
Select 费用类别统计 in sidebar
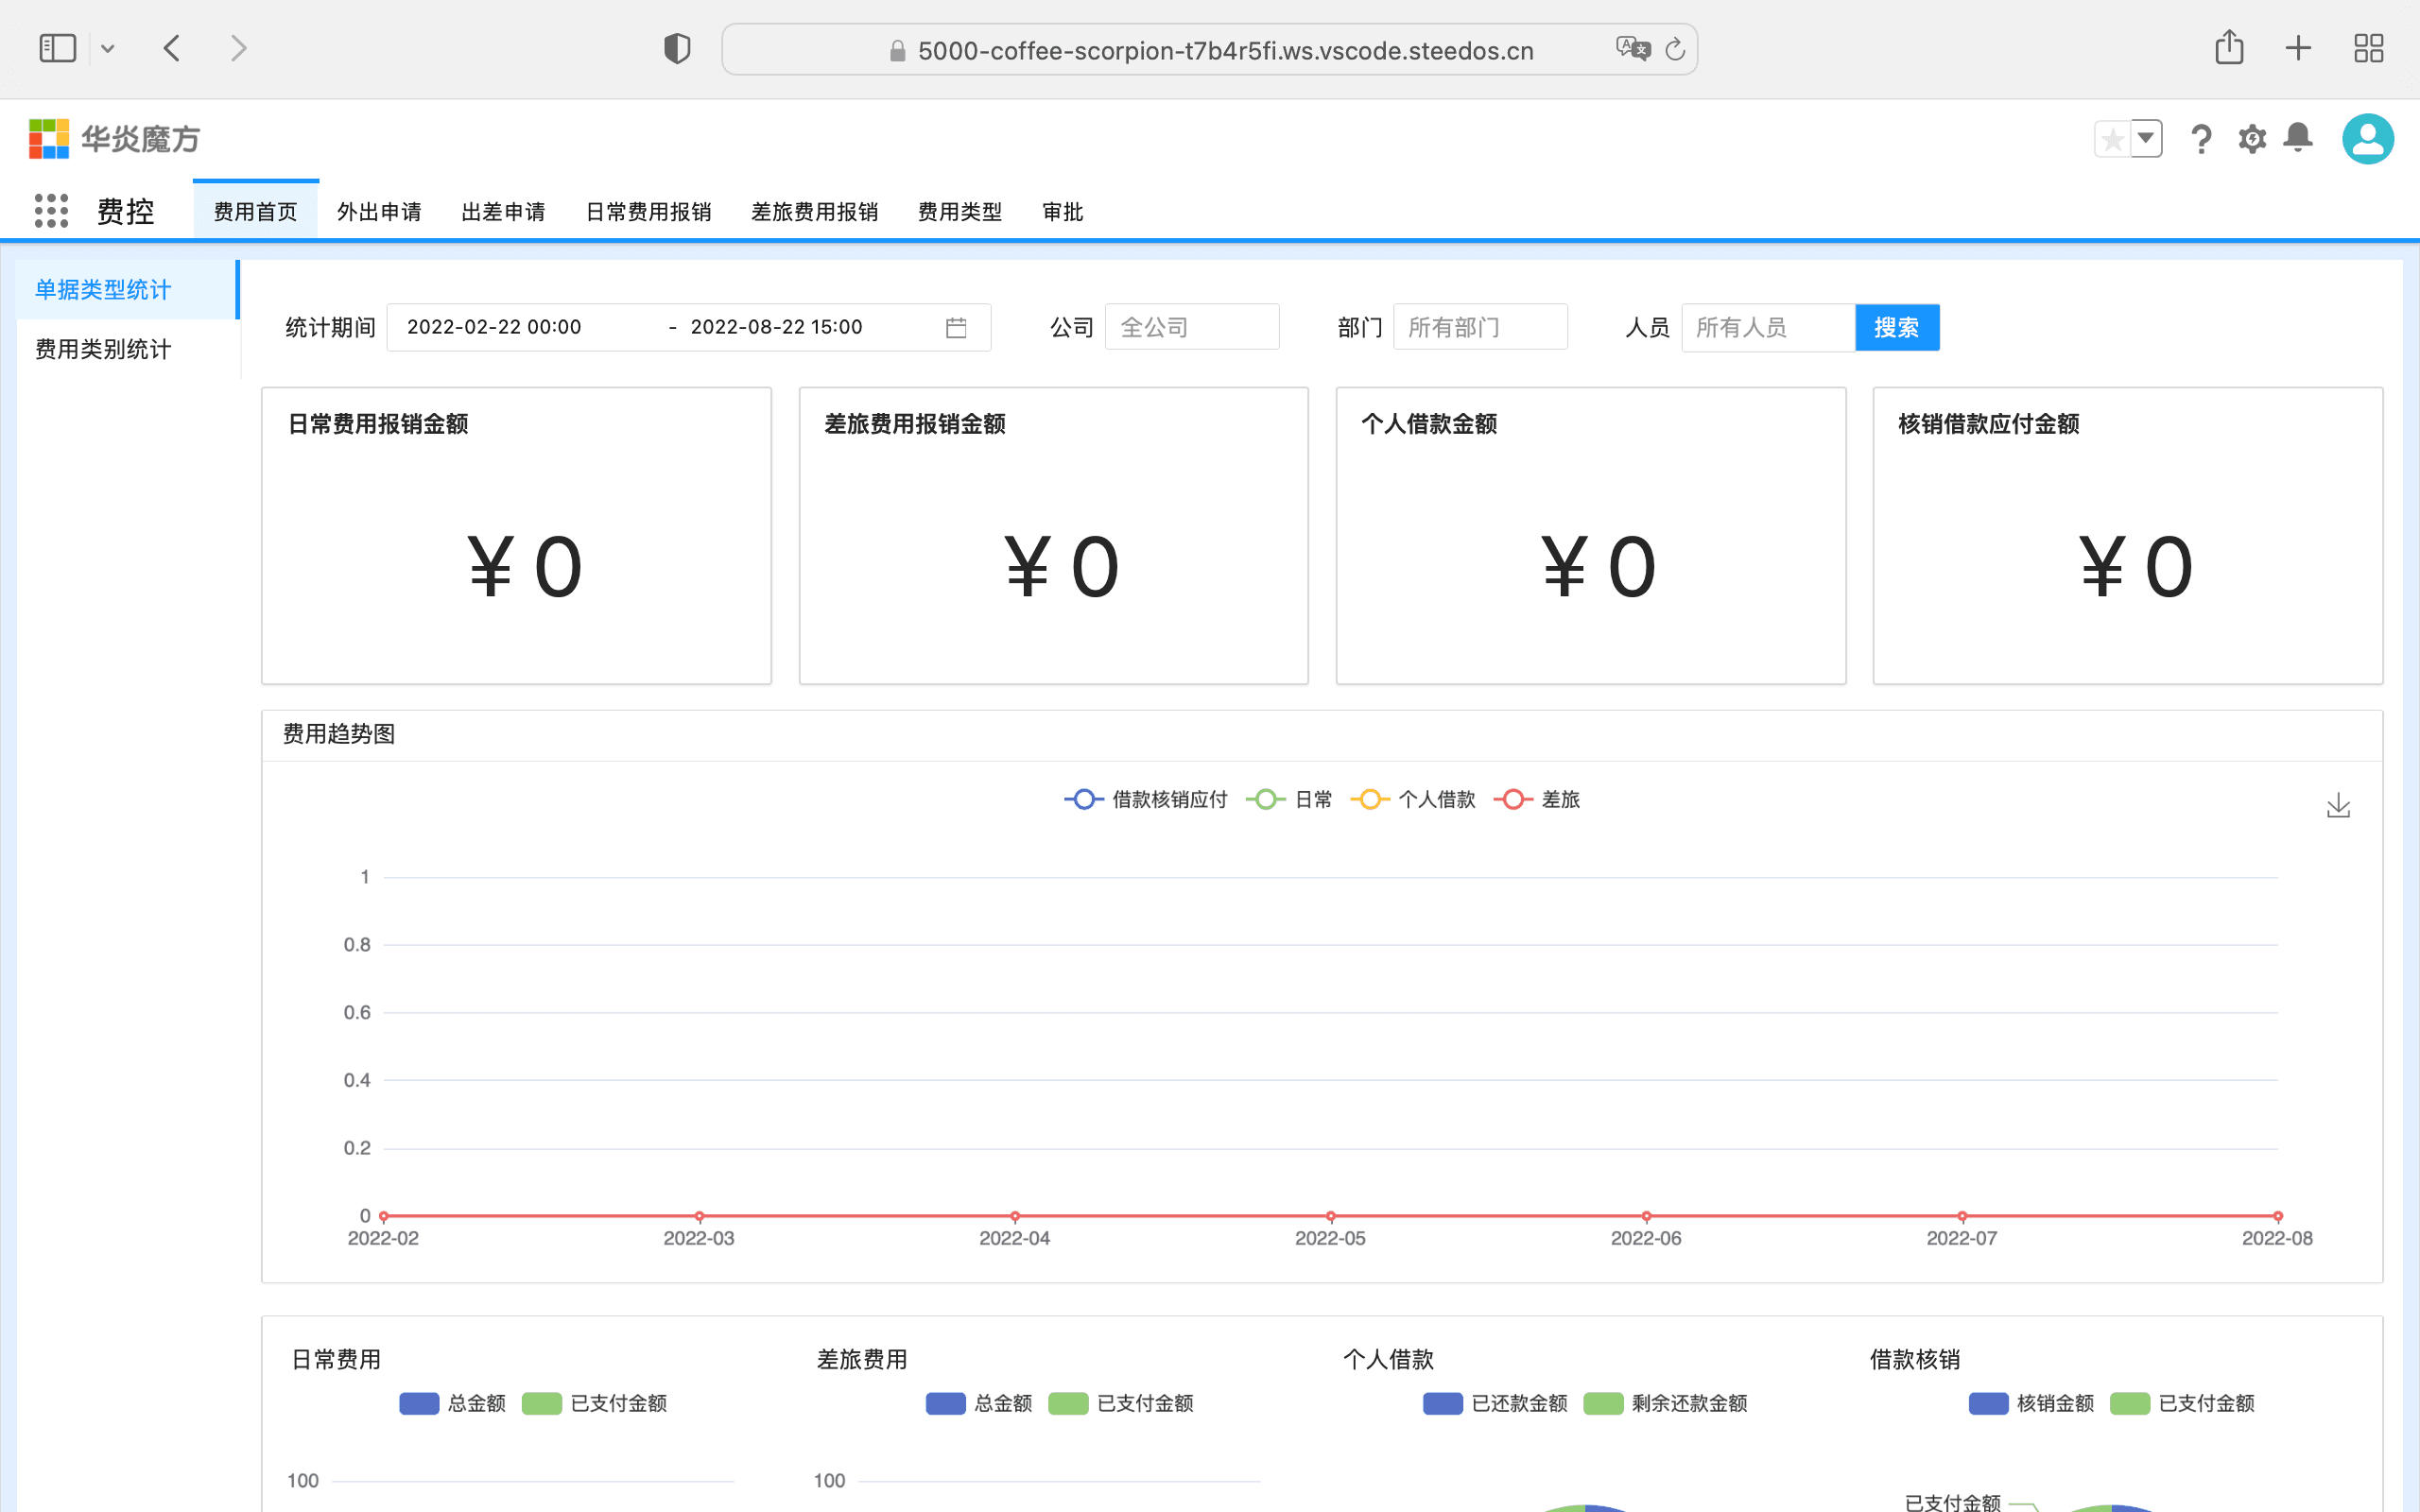tap(103, 349)
